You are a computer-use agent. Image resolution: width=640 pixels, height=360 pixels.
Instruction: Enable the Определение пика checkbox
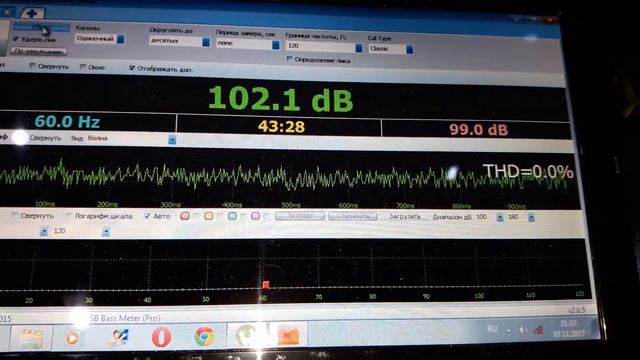point(289,59)
